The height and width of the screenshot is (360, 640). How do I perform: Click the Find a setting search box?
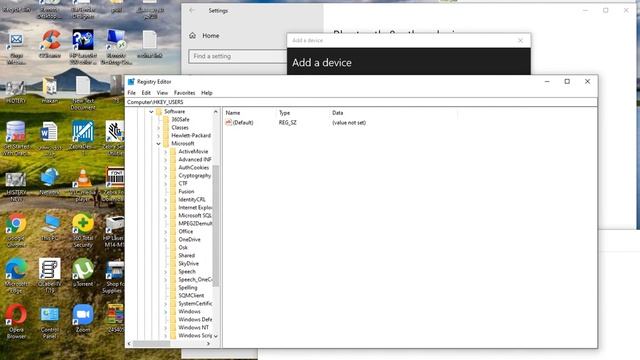tap(238, 56)
